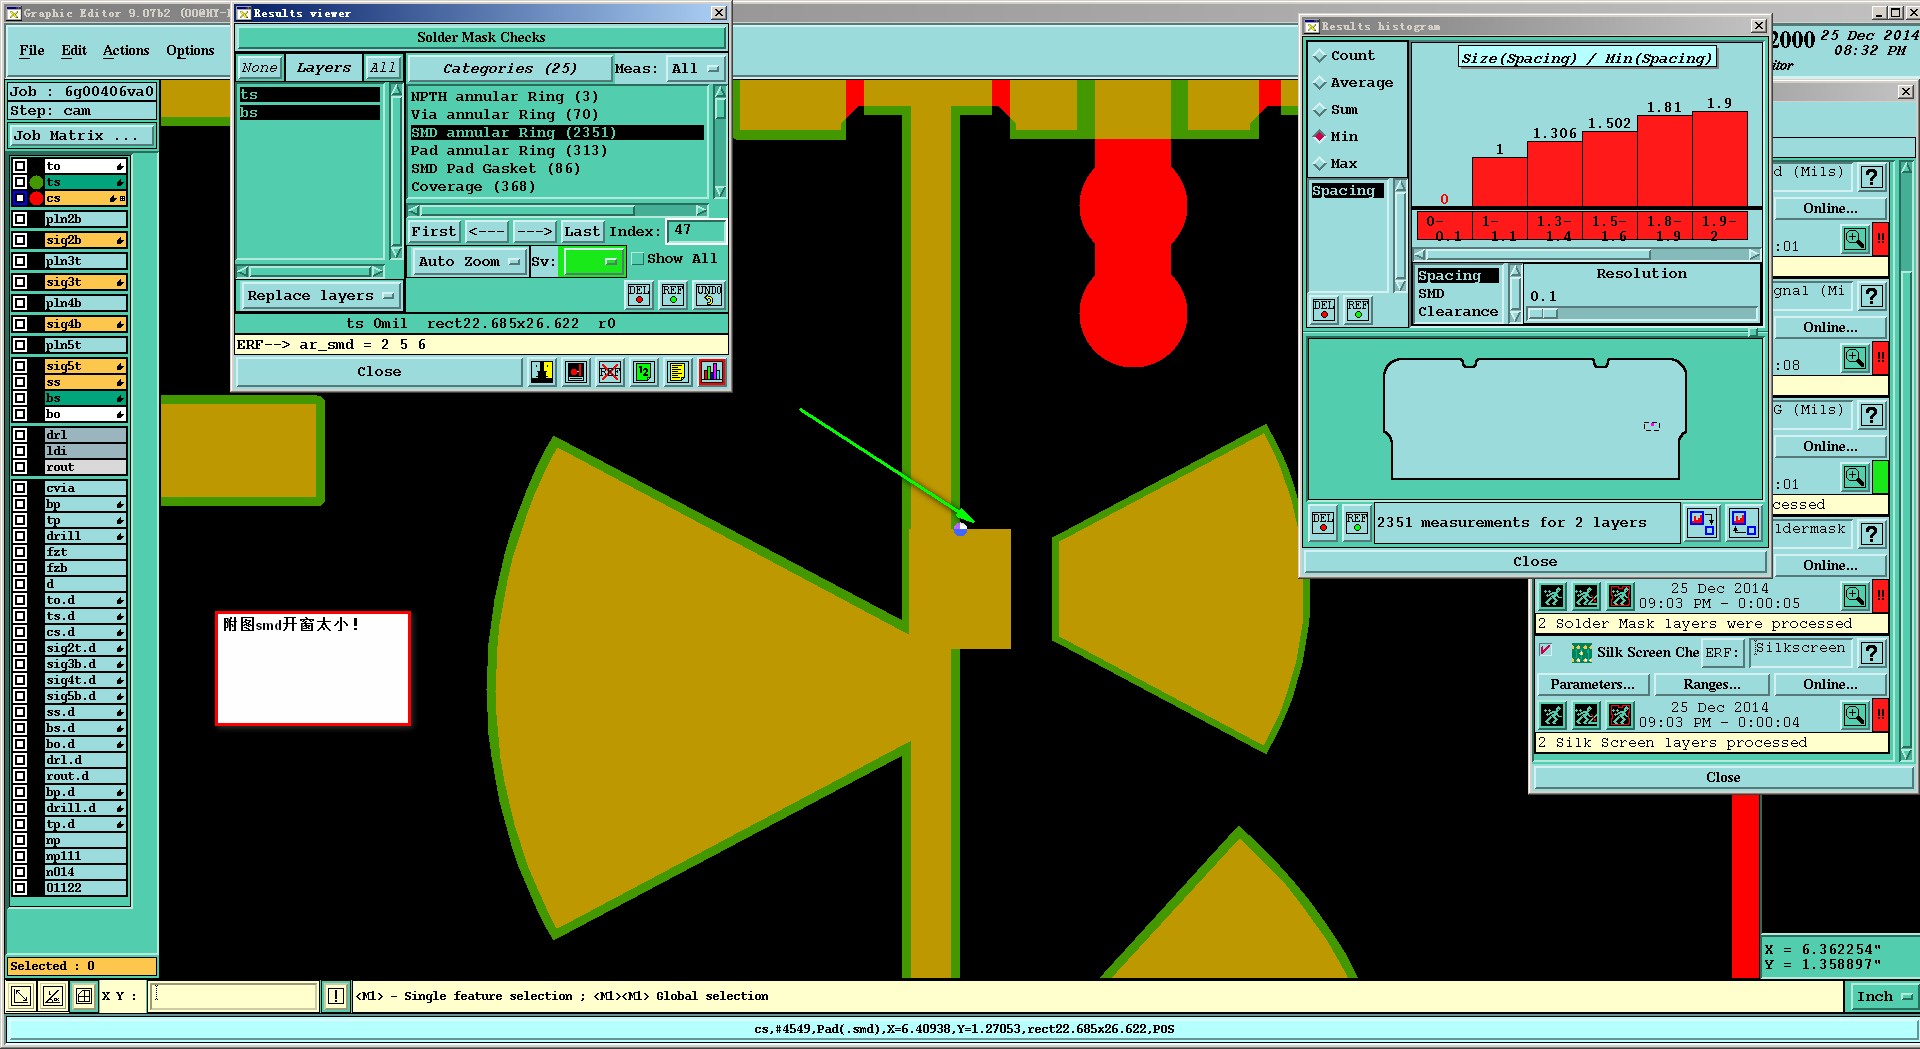The height and width of the screenshot is (1049, 1920).
Task: Open magnifier results for Solder Mask check
Action: coord(1855,597)
